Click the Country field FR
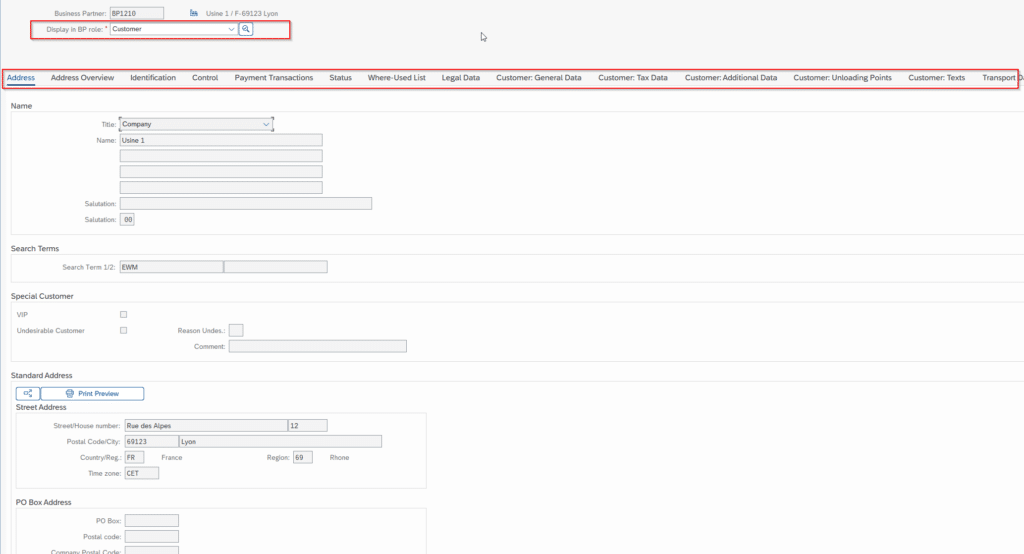The height and width of the screenshot is (554, 1024). click(x=135, y=457)
